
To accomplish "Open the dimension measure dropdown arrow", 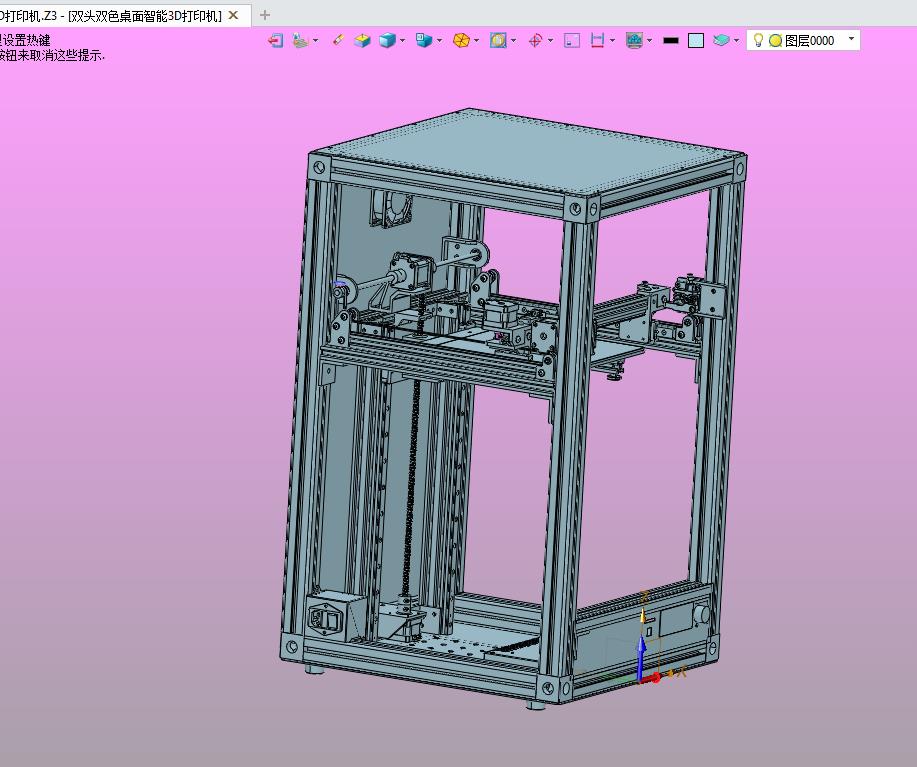I will pyautogui.click(x=612, y=40).
